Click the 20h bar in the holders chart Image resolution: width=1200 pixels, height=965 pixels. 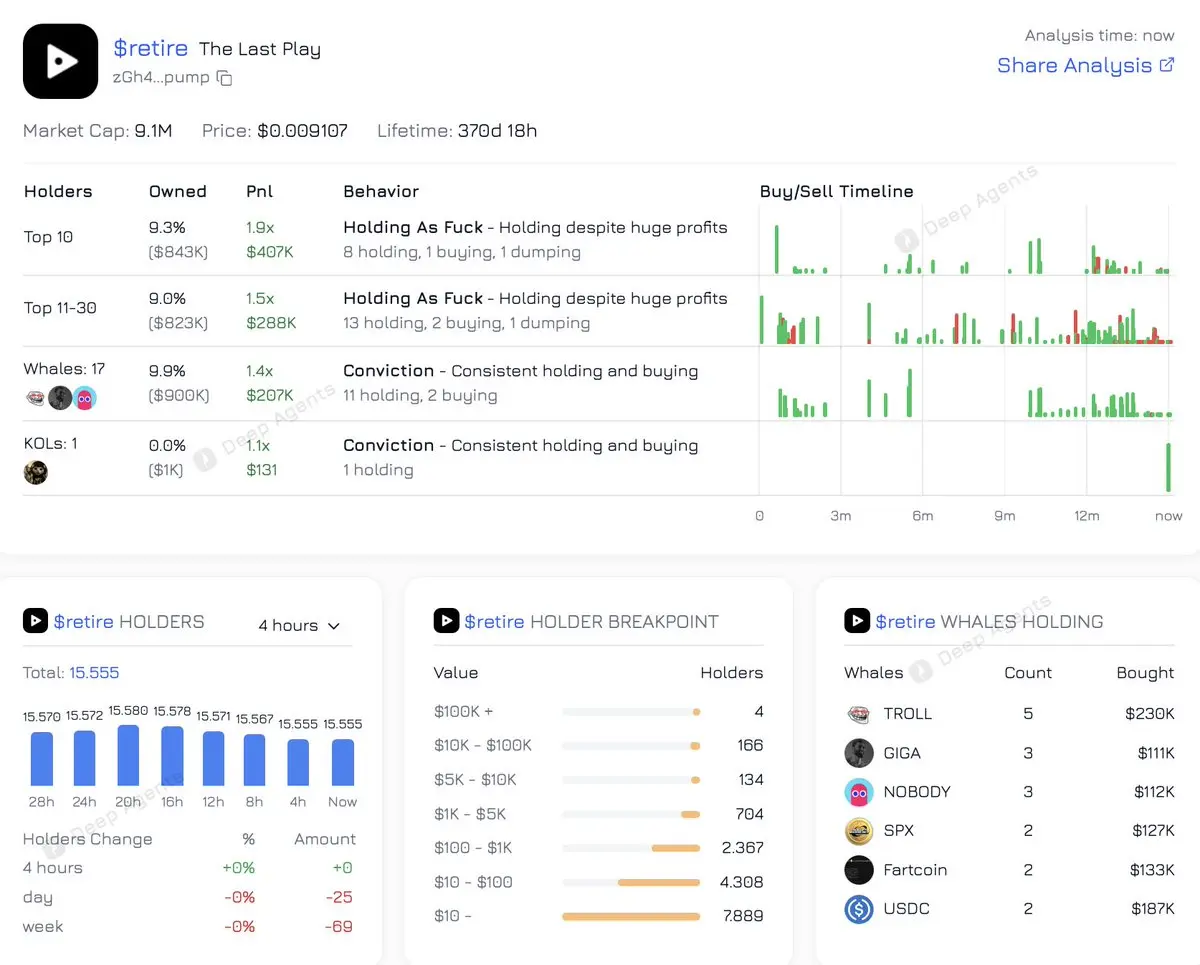(128, 755)
